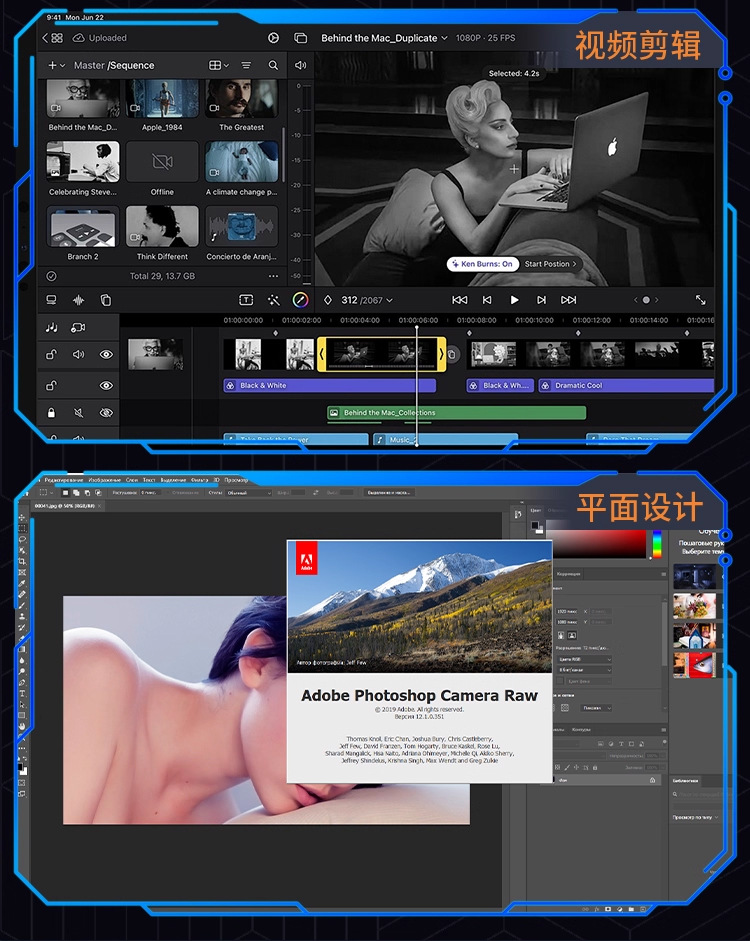
Task: Click the clipboard copy icon
Action: 106,300
